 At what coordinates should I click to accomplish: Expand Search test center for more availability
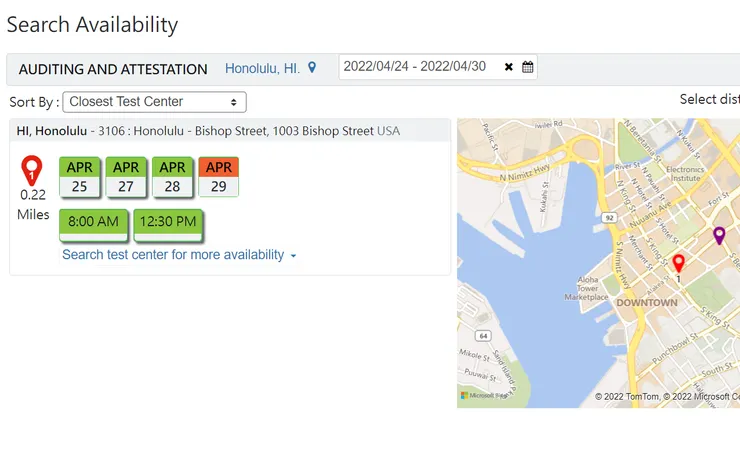coord(179,255)
